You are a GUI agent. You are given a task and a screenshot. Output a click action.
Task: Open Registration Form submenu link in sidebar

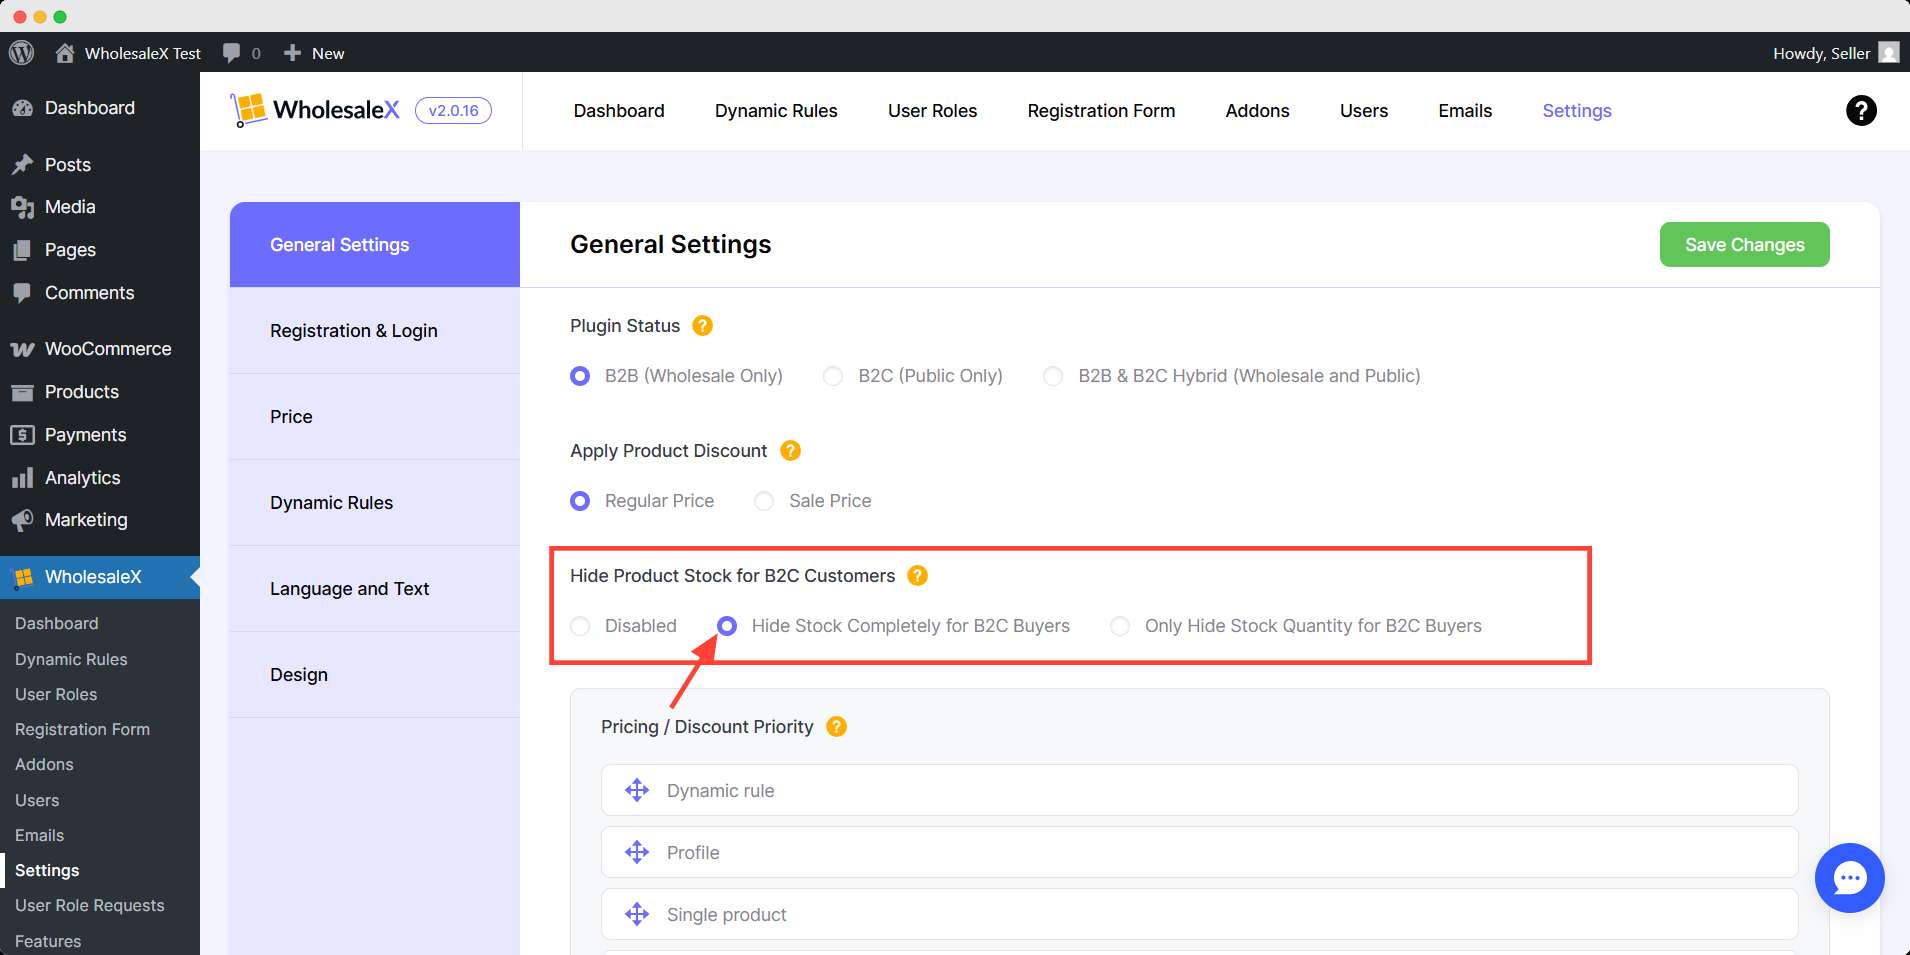point(82,730)
